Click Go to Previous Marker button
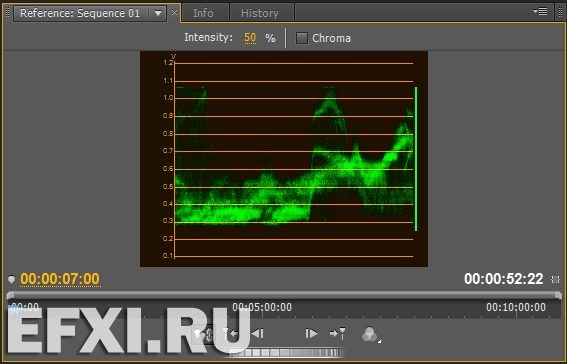Screen dimensions: 567x364 click(x=230, y=333)
